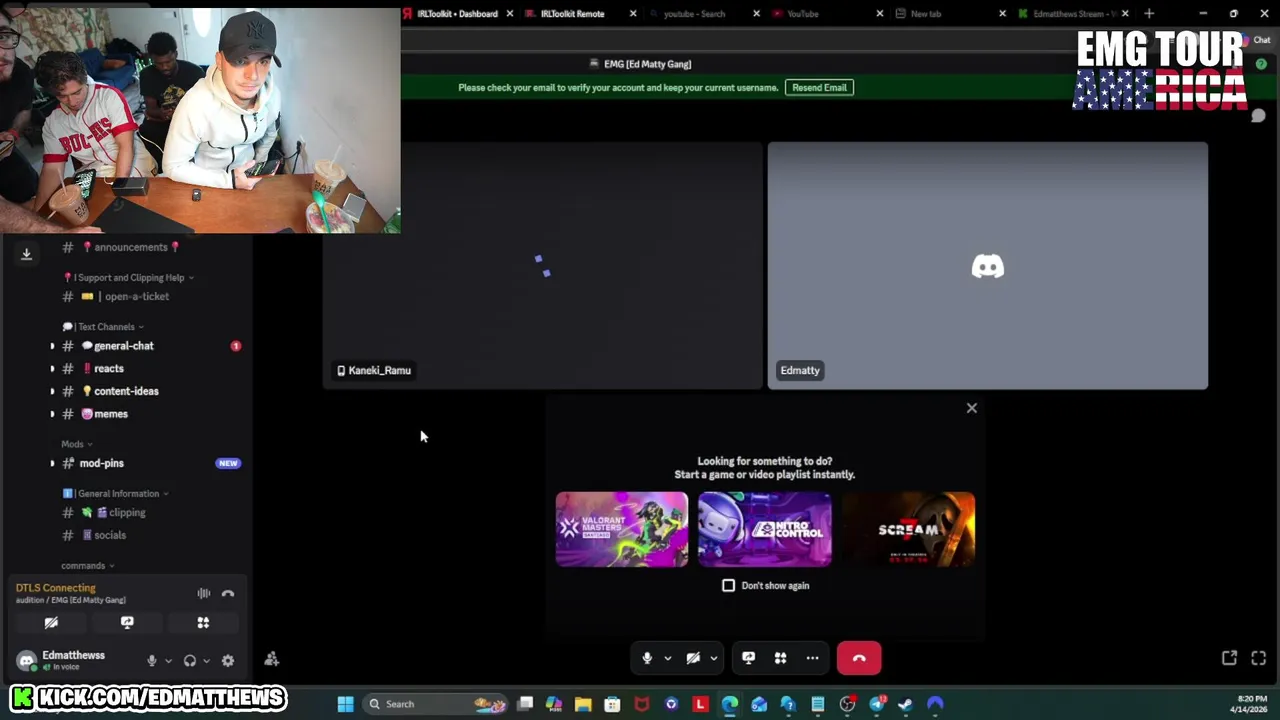Screen dimensions: 1280x720
Task: Switch to IRLToolkit Remote browser tab
Action: (x=572, y=14)
